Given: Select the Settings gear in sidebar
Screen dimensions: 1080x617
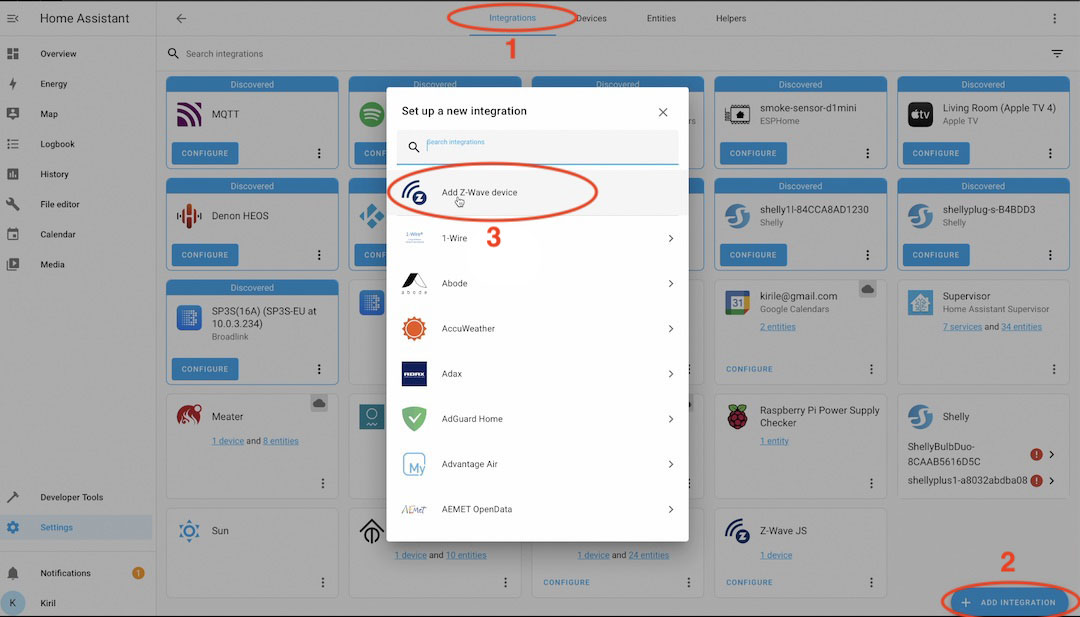Looking at the screenshot, I should pos(13,527).
